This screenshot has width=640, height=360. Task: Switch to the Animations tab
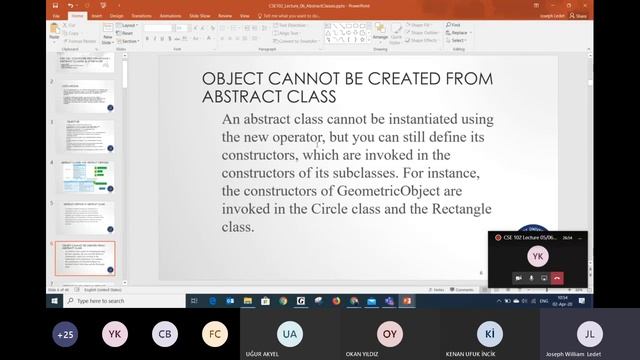170,16
